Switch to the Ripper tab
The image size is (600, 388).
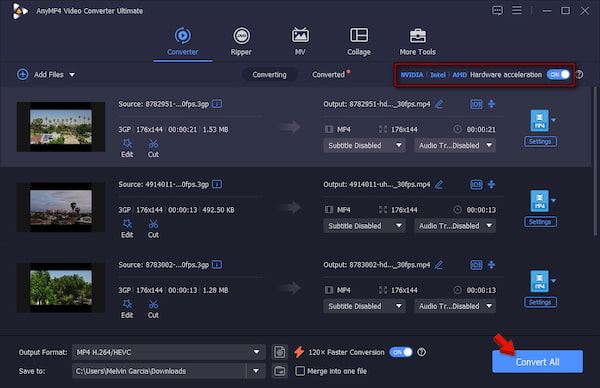click(241, 42)
